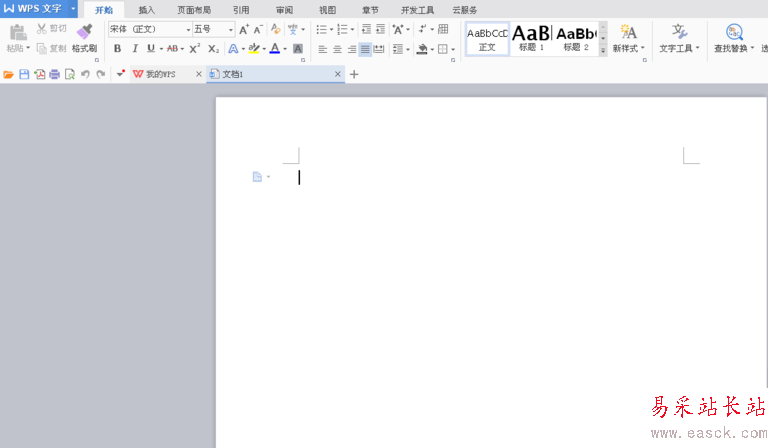Click the phonetic guide (变) icon

293,29
